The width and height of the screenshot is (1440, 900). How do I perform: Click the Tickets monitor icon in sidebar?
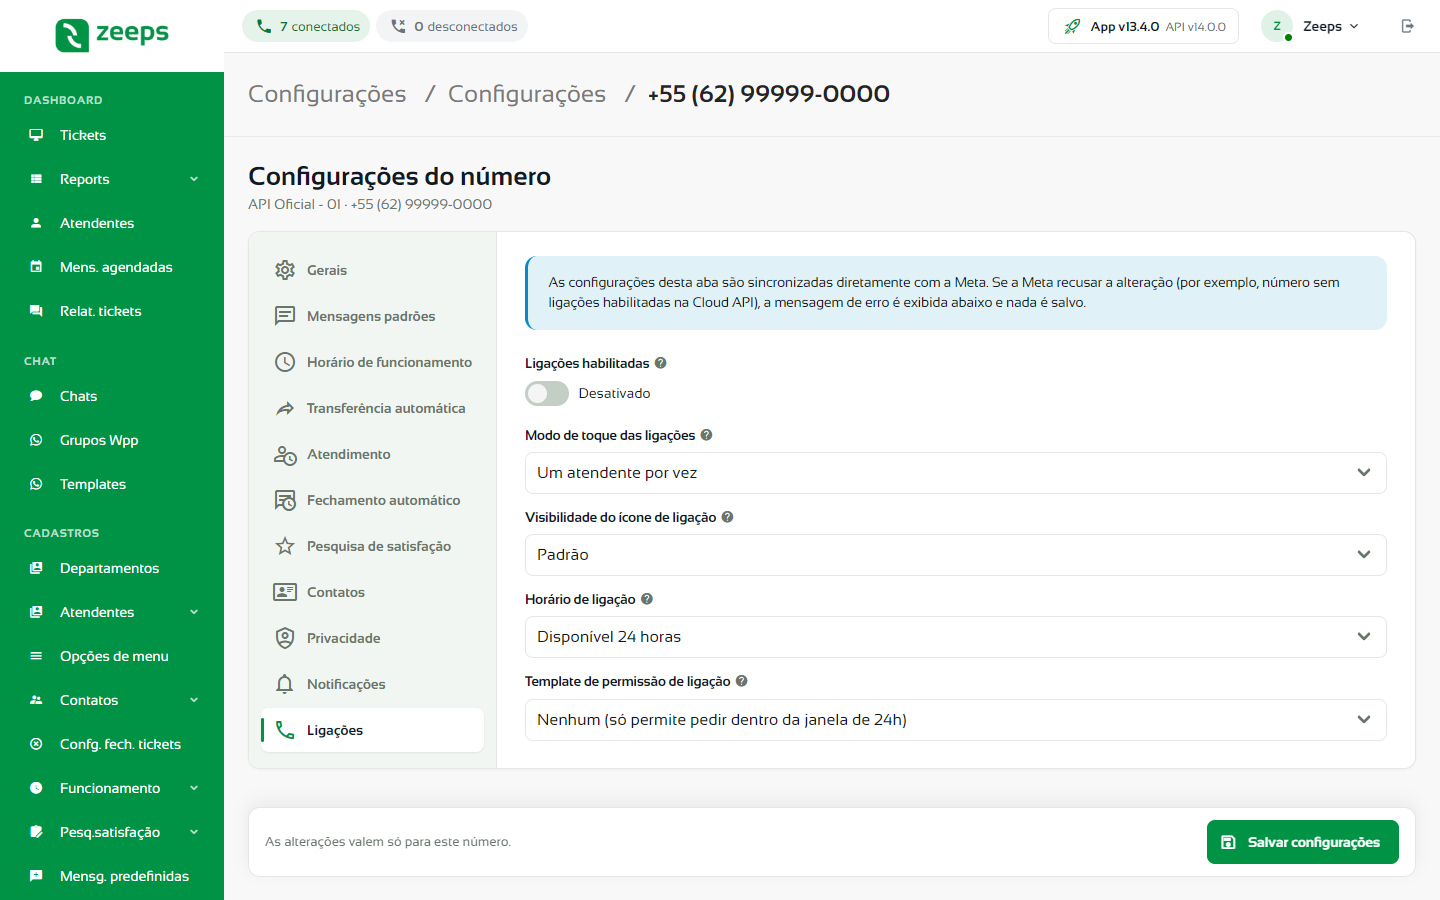click(36, 135)
